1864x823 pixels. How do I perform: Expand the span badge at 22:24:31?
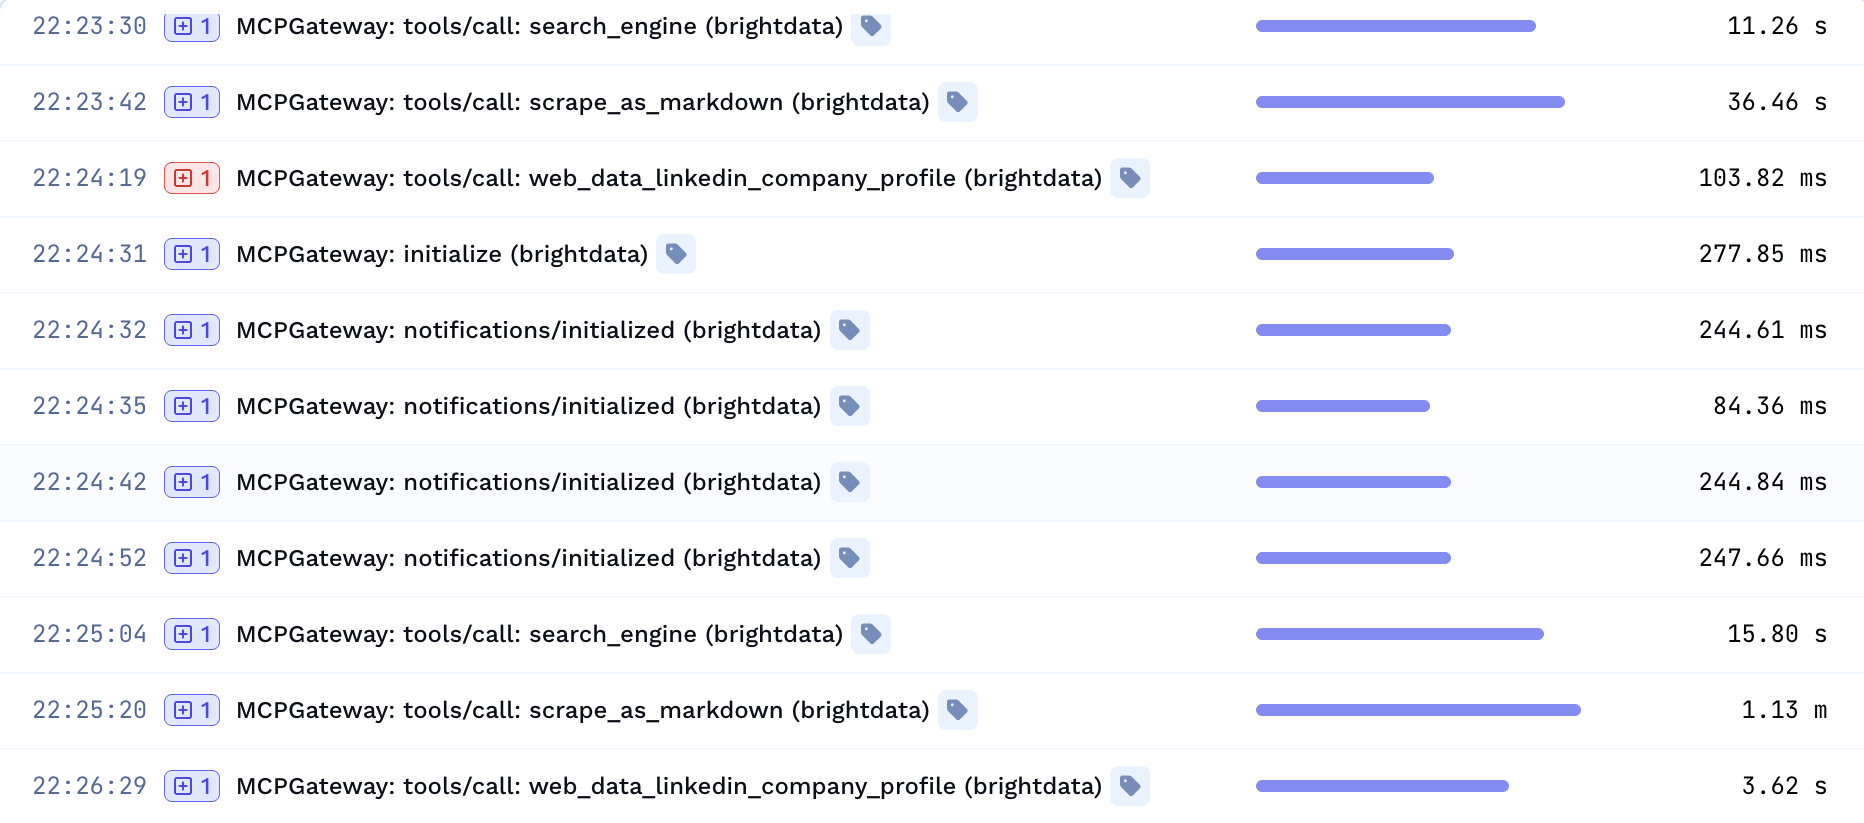[x=192, y=254]
